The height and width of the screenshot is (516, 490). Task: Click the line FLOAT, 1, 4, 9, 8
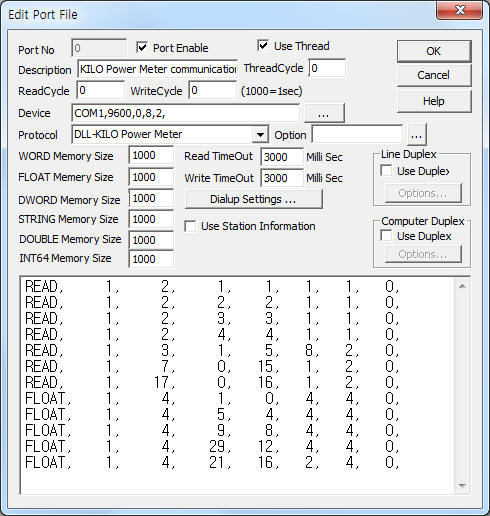click(x=212, y=430)
